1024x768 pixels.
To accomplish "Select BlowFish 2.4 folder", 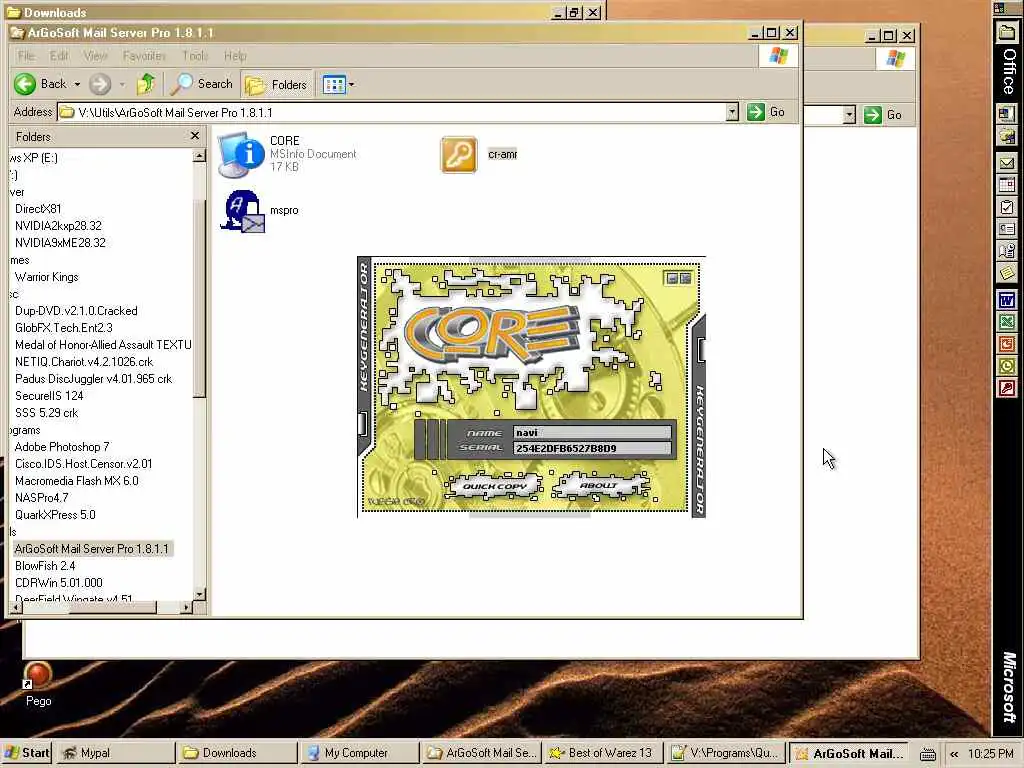I will click(44, 566).
